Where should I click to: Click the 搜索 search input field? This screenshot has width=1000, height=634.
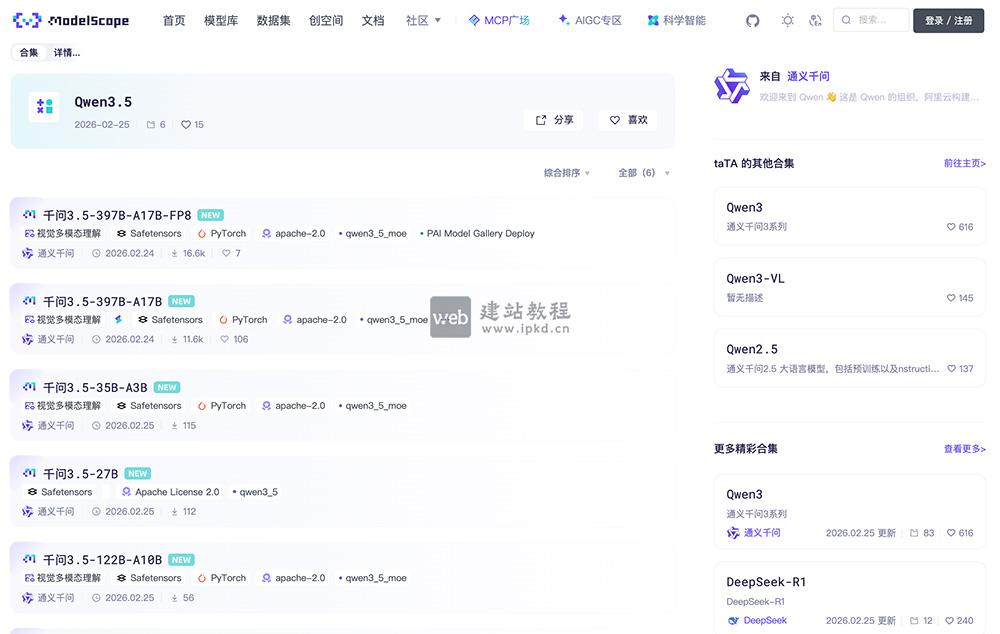pyautogui.click(x=870, y=19)
